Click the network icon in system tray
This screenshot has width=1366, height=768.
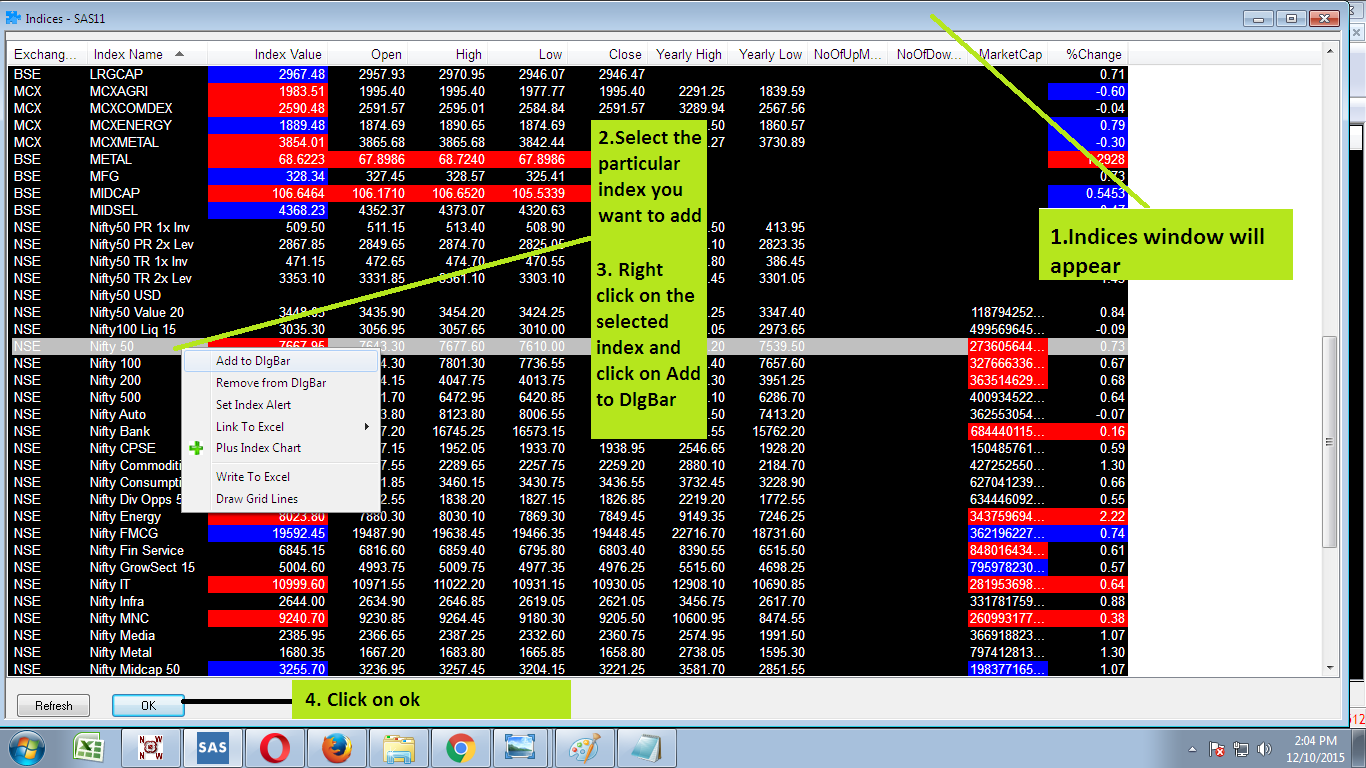(x=1241, y=748)
